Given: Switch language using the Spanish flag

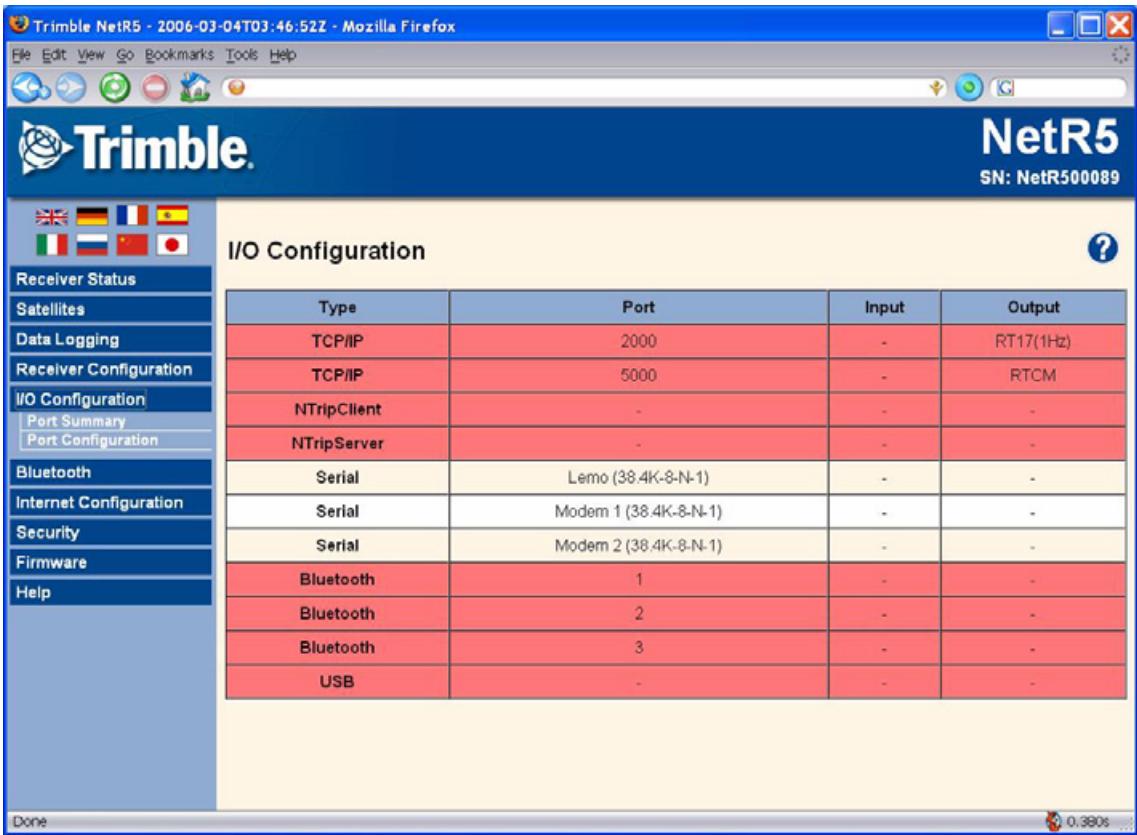Looking at the screenshot, I should [172, 215].
